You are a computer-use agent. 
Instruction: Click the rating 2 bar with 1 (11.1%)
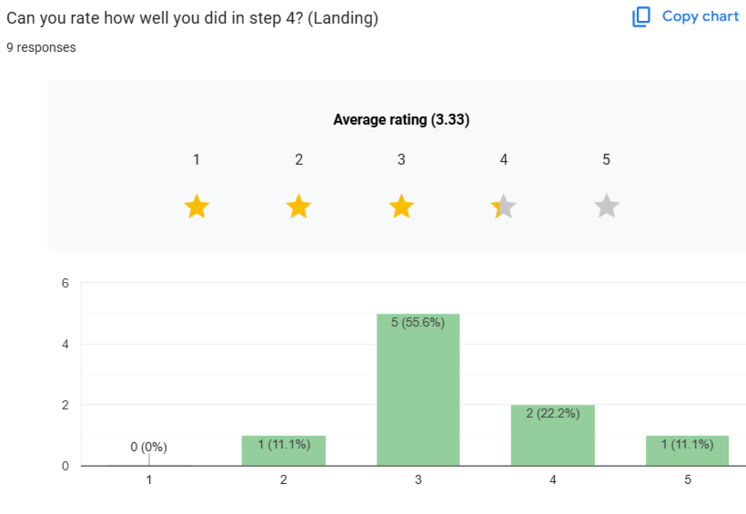[x=284, y=451]
